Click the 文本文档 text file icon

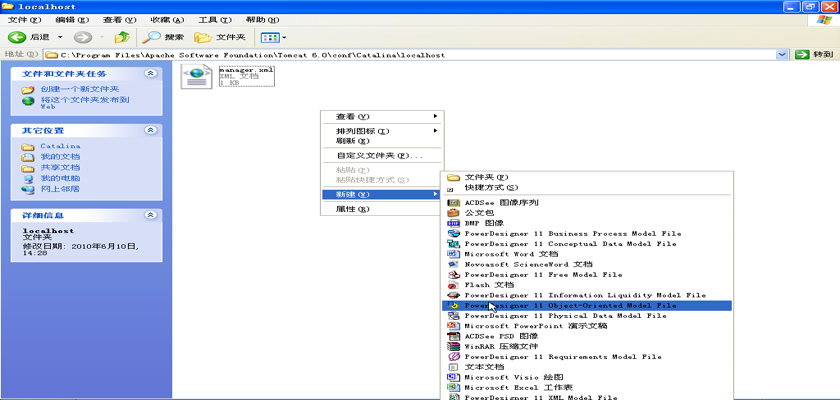click(454, 367)
